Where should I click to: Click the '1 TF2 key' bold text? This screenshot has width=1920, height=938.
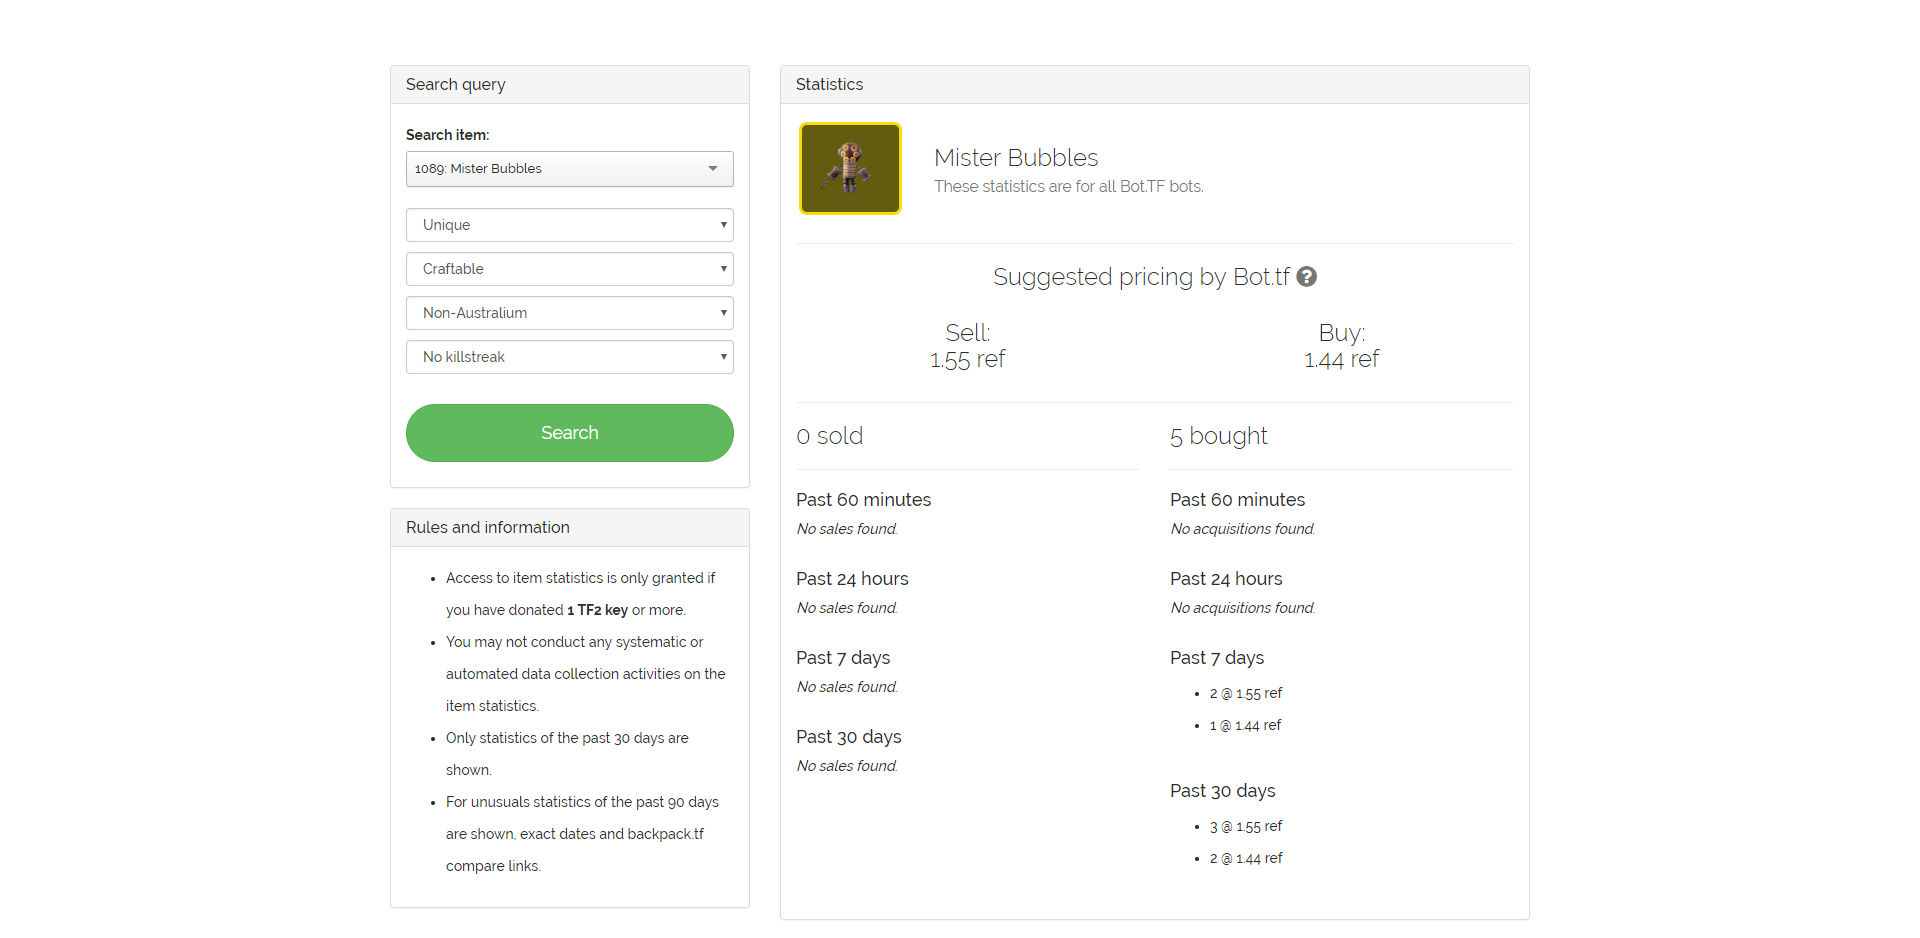(x=598, y=610)
